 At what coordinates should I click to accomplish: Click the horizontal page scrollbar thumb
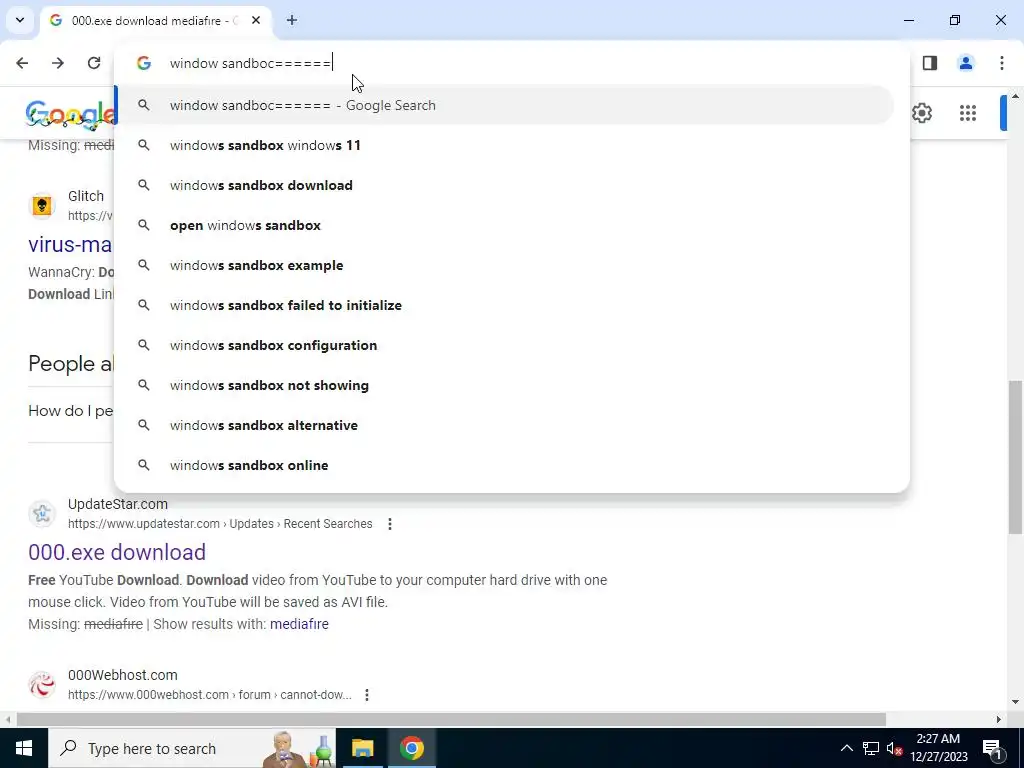click(x=451, y=720)
